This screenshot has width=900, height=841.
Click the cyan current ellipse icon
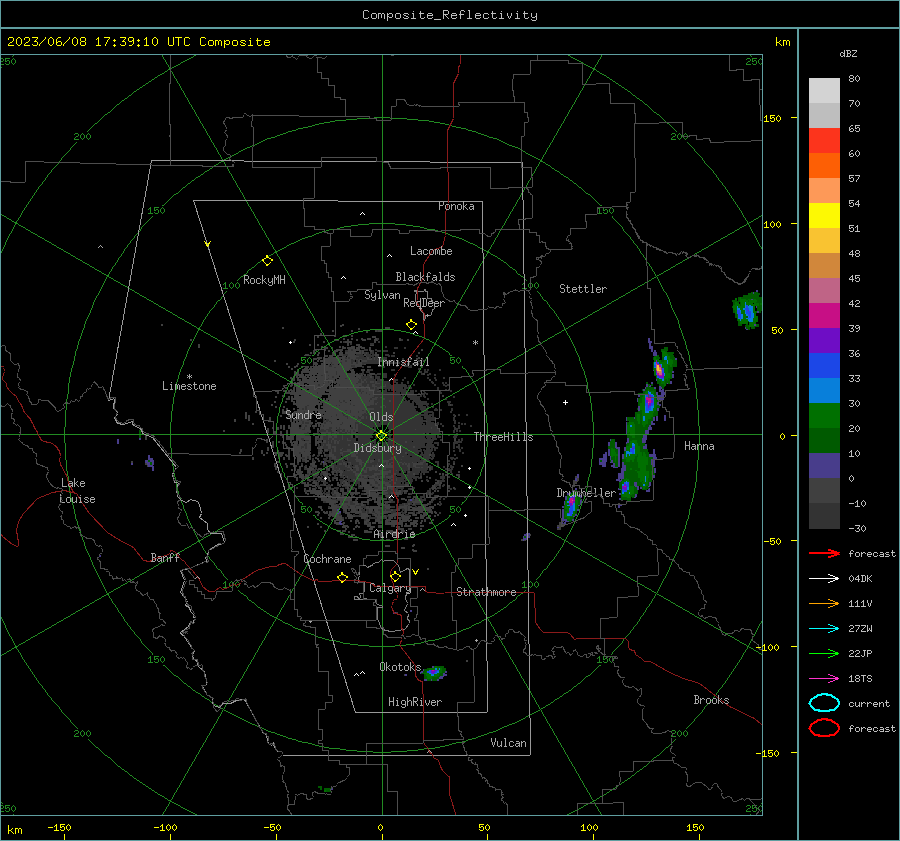[824, 703]
